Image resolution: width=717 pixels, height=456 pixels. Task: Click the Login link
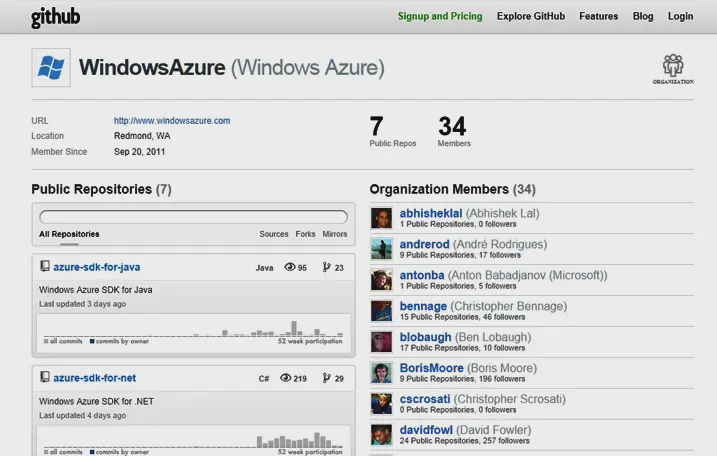point(680,16)
